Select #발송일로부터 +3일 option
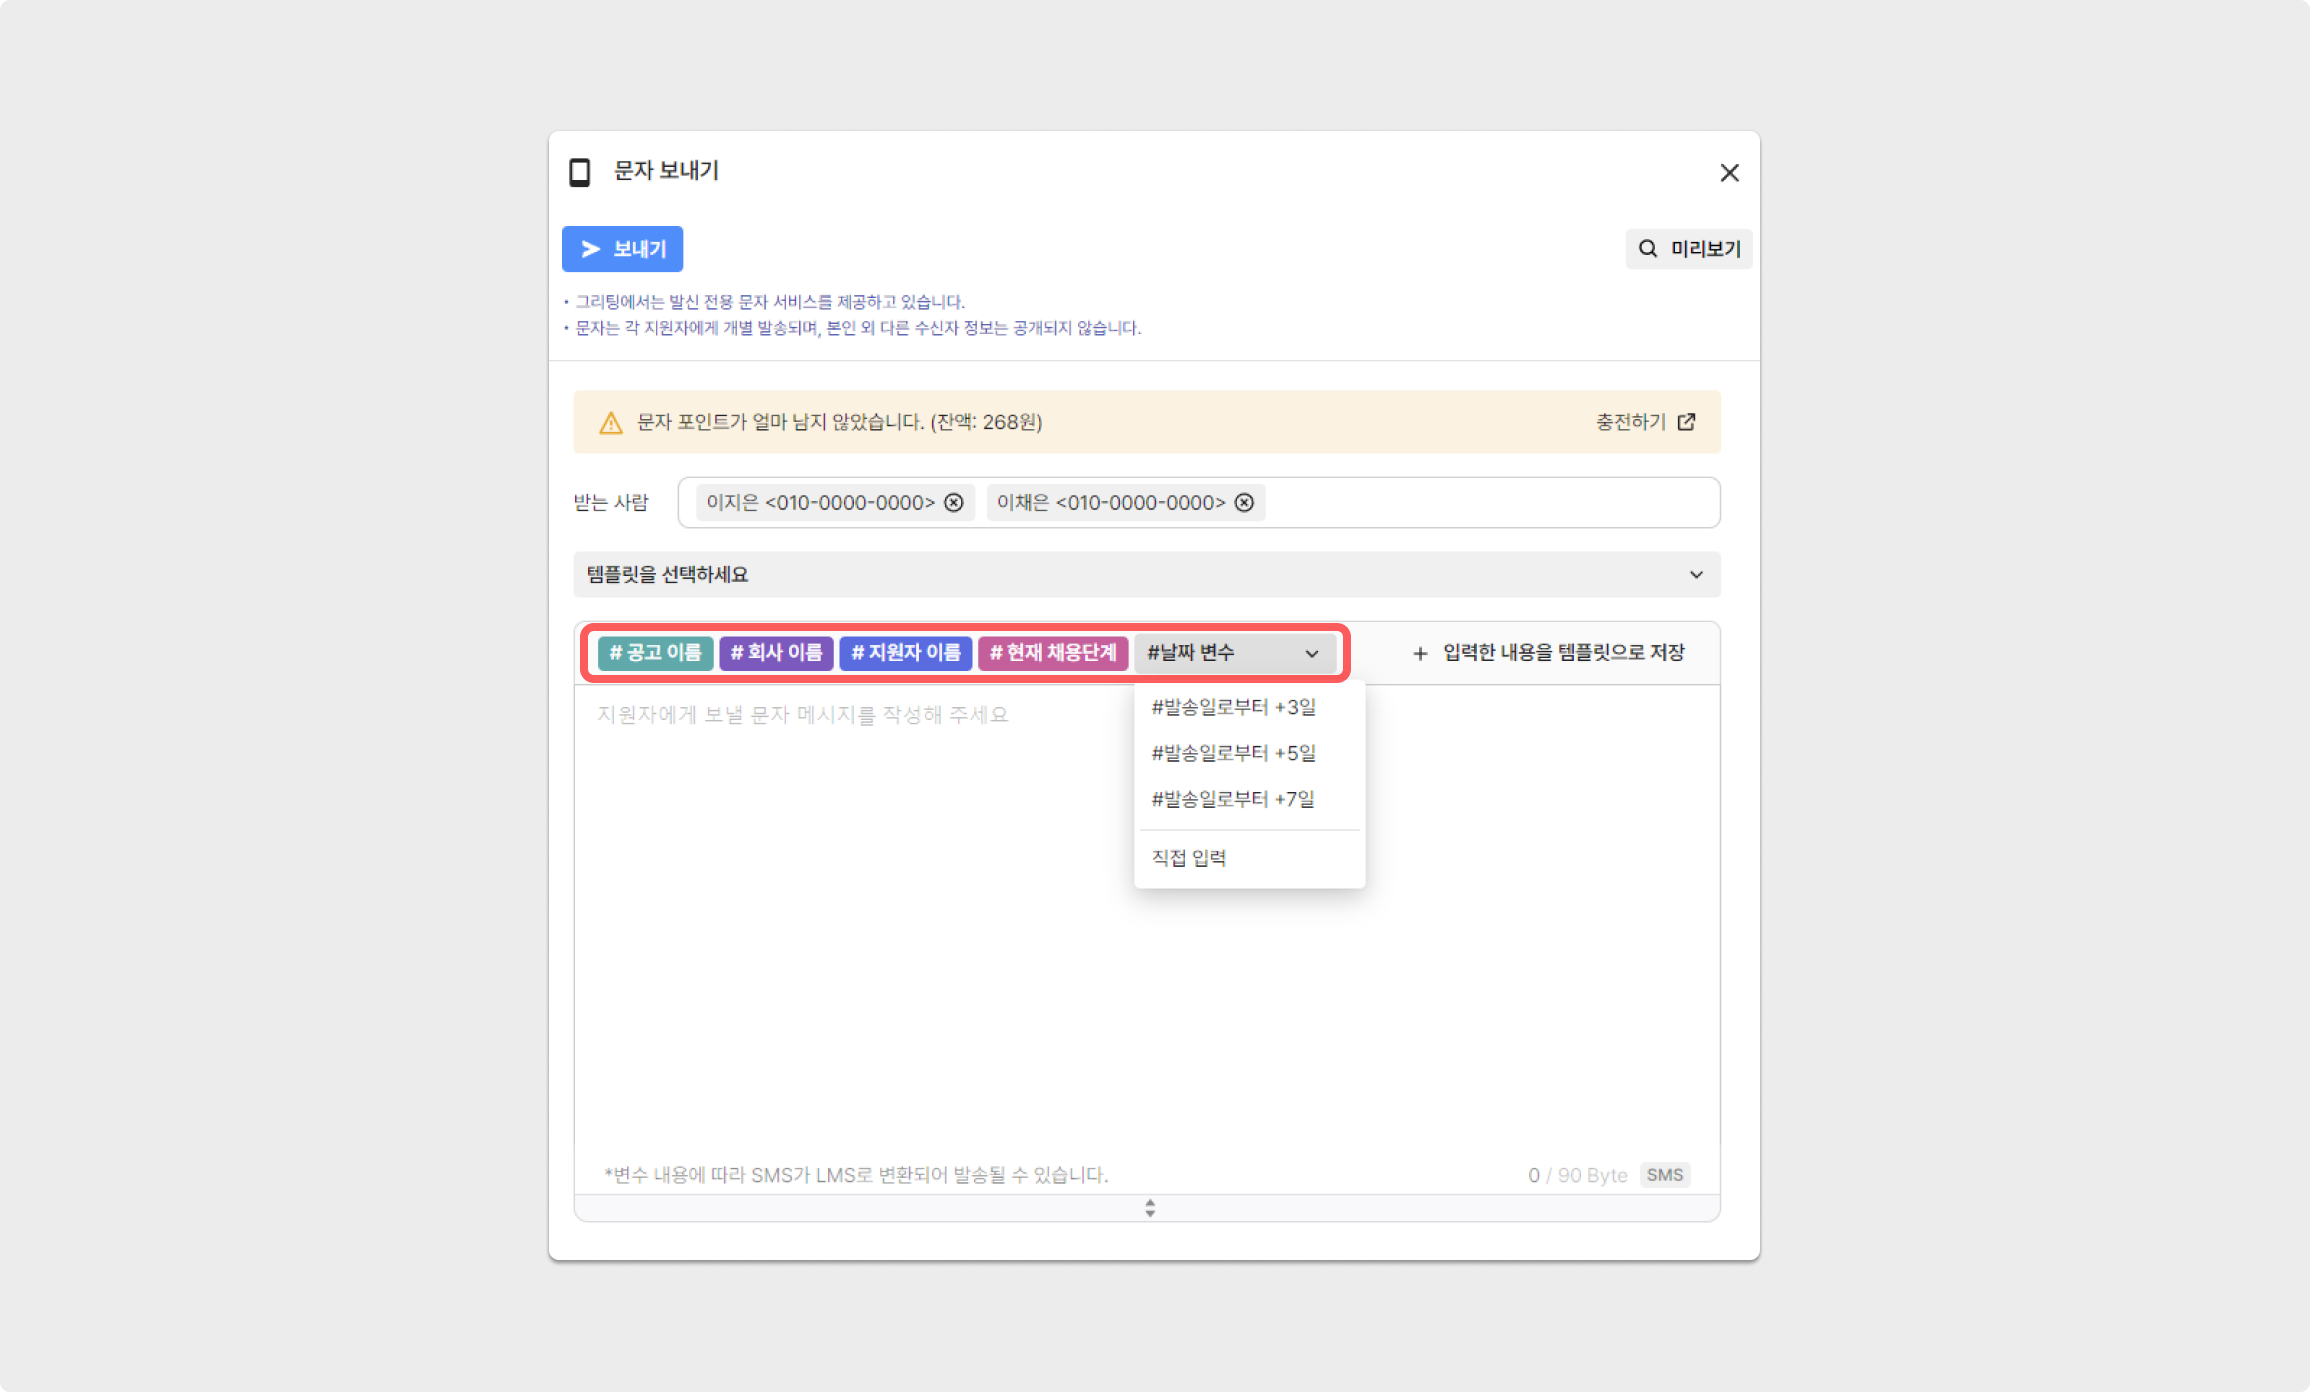This screenshot has height=1392, width=2310. [x=1233, y=707]
